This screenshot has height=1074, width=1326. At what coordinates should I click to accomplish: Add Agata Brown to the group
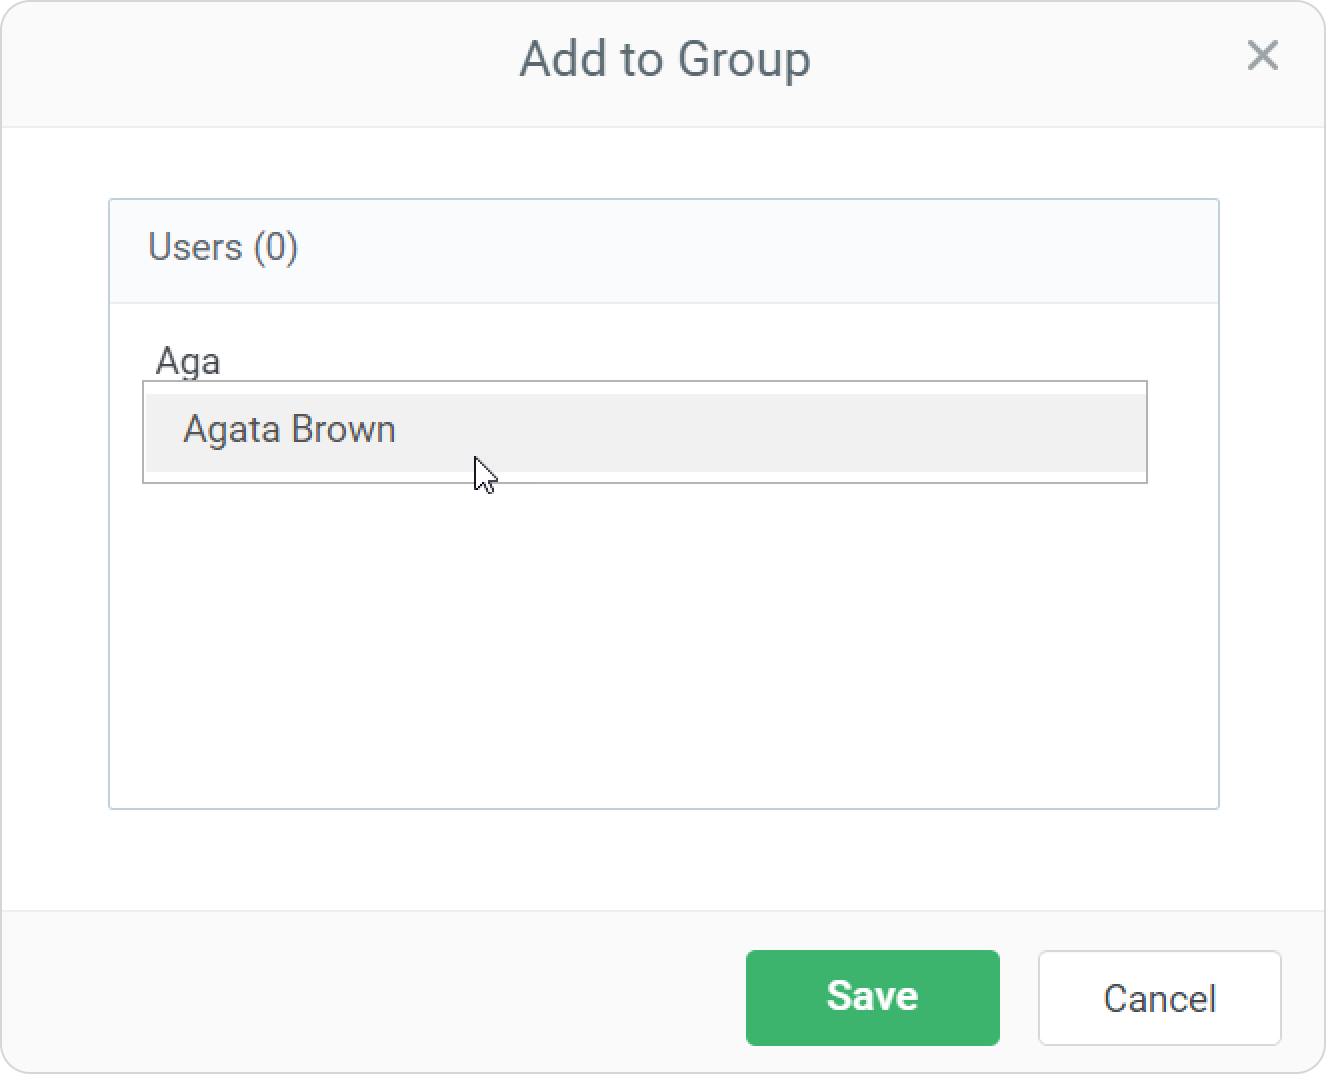(290, 431)
